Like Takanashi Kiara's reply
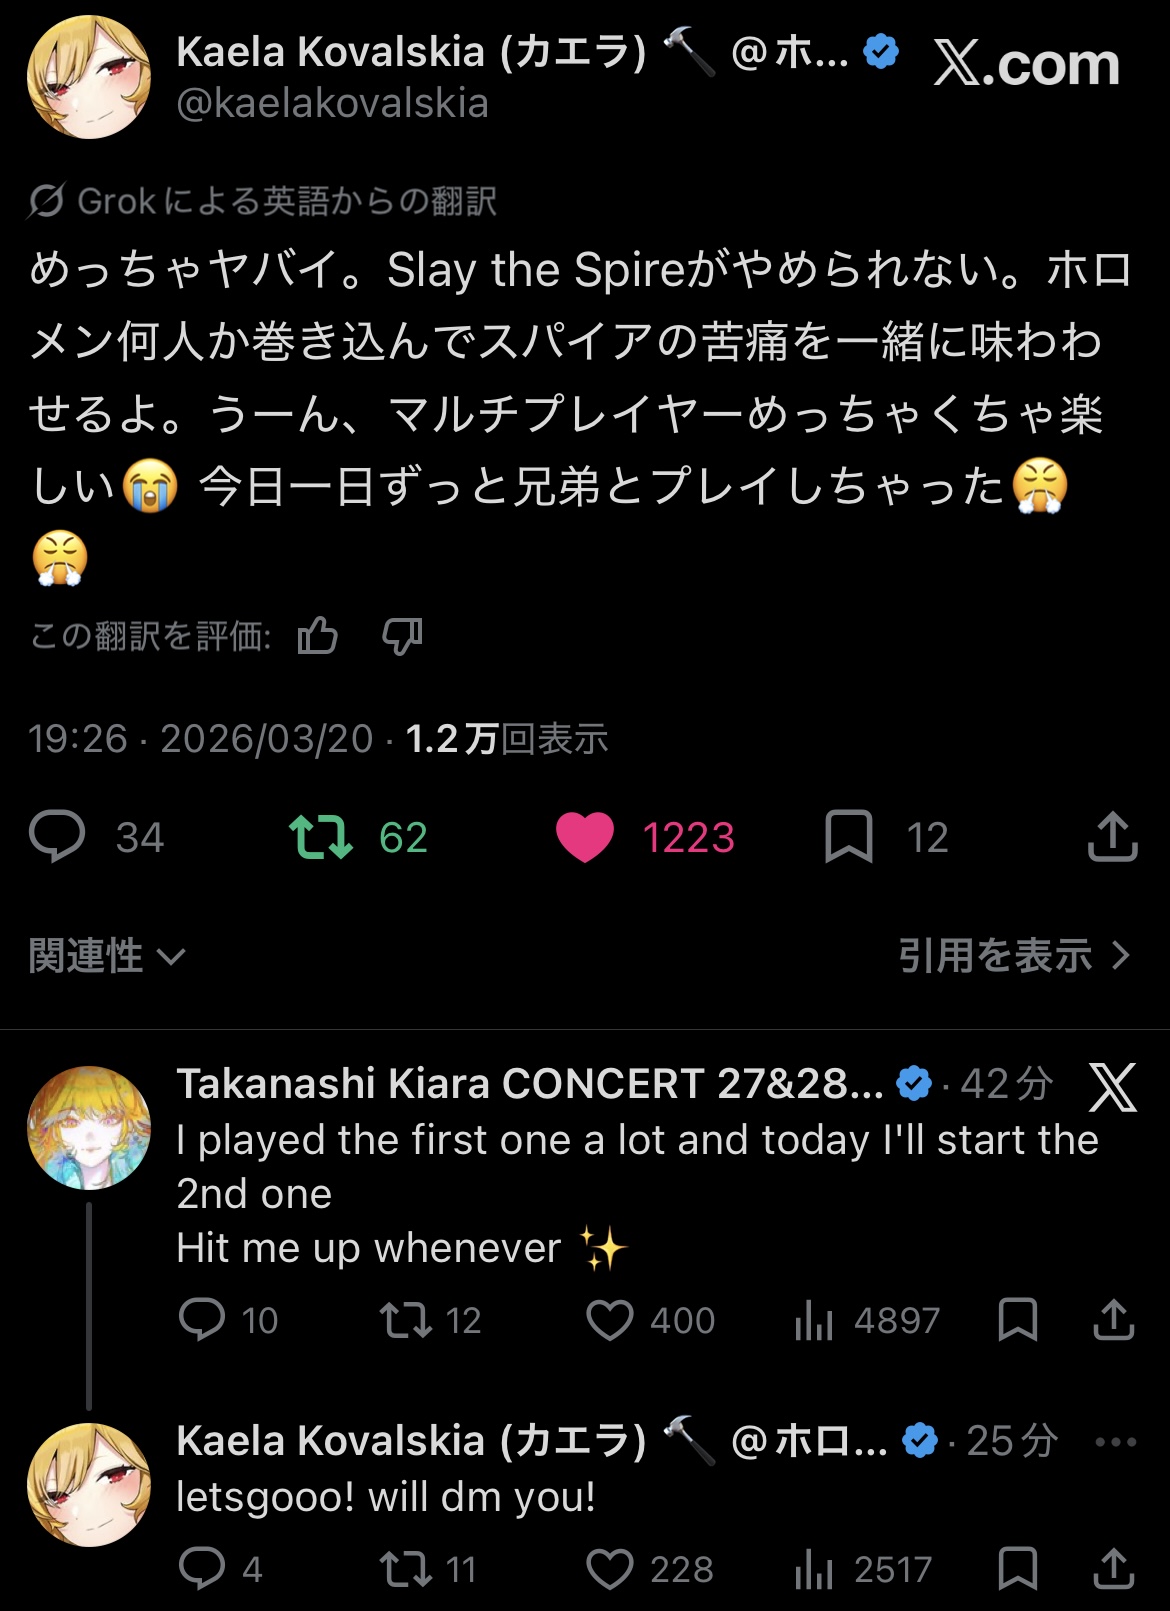Screen dimensions: 1170x1611 609,1320
